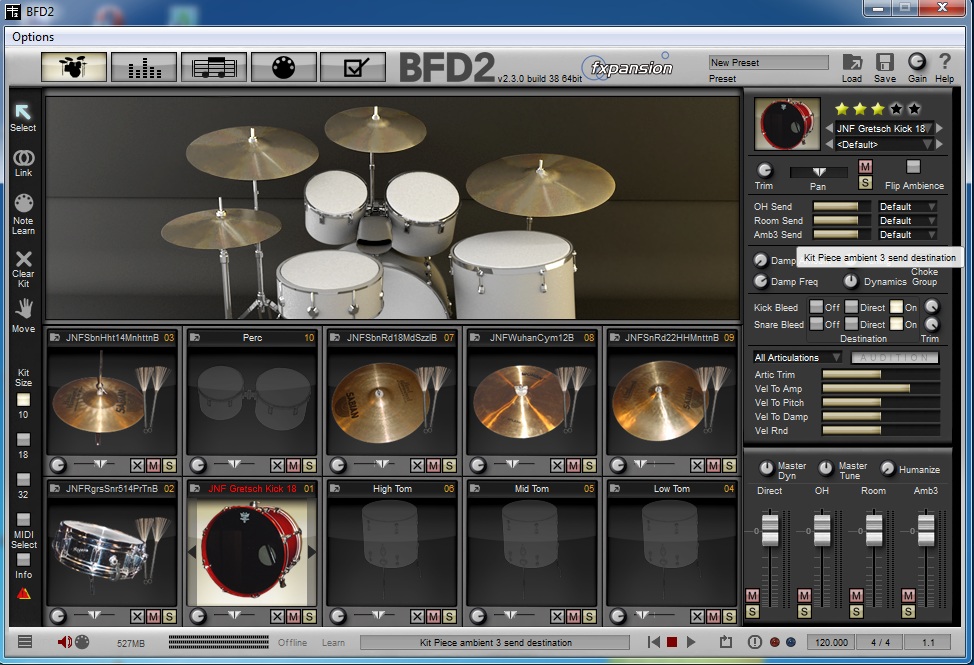Viewport: 974px width, 665px height.
Task: Click left arrow on kick drum slot image
Action: [192, 551]
